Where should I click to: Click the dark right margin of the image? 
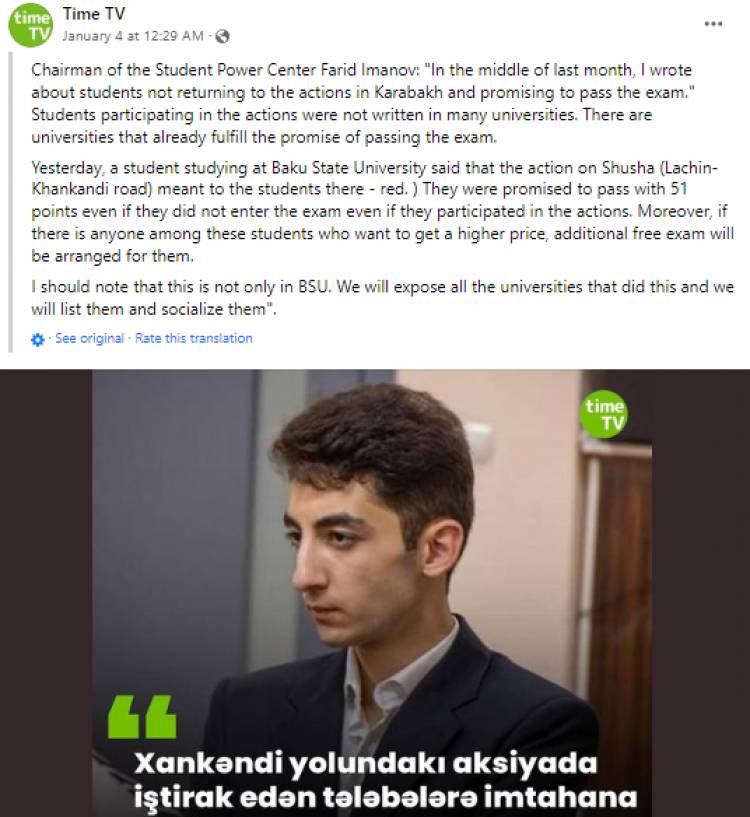701,593
